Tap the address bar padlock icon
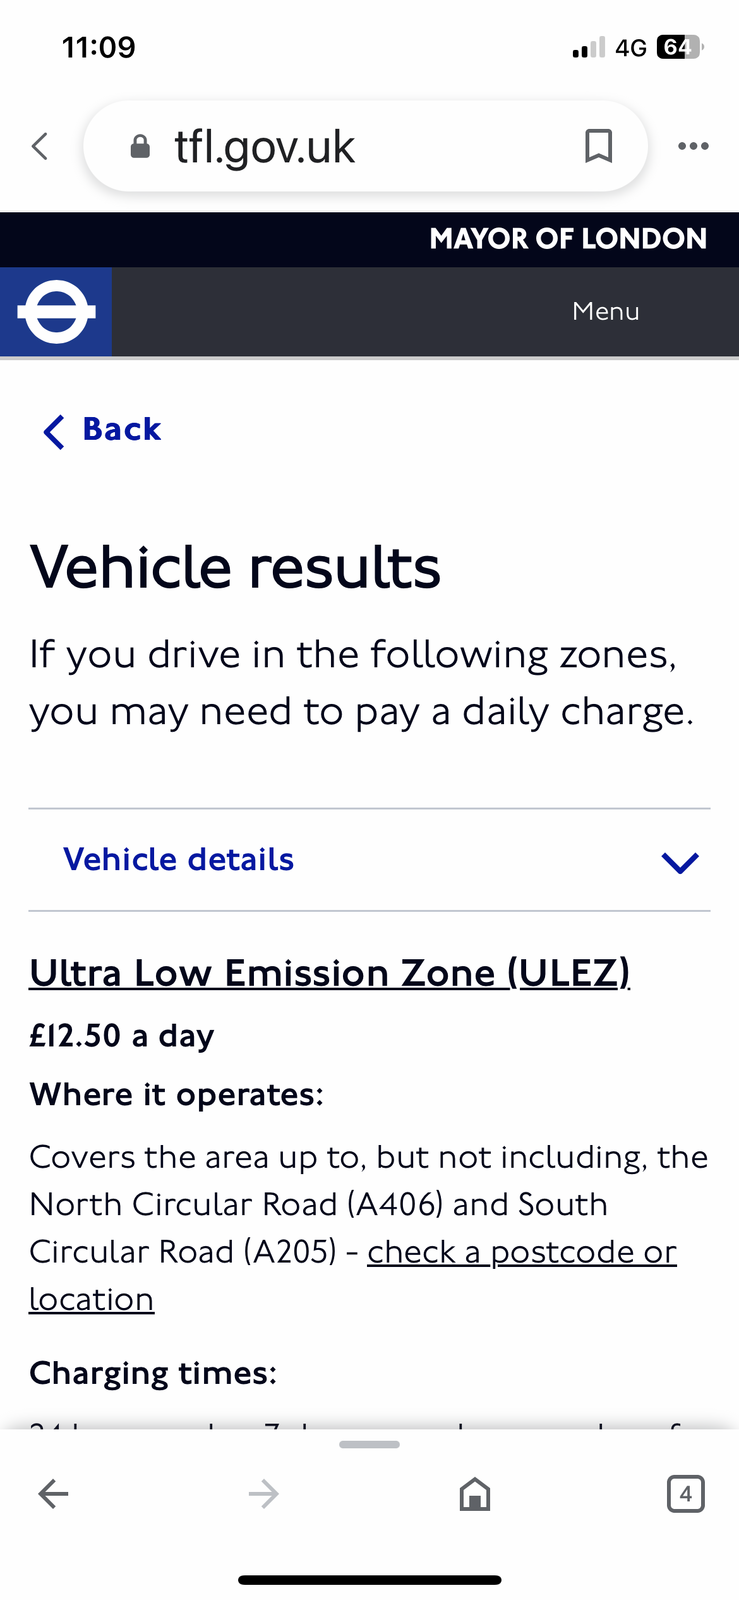 tap(141, 147)
